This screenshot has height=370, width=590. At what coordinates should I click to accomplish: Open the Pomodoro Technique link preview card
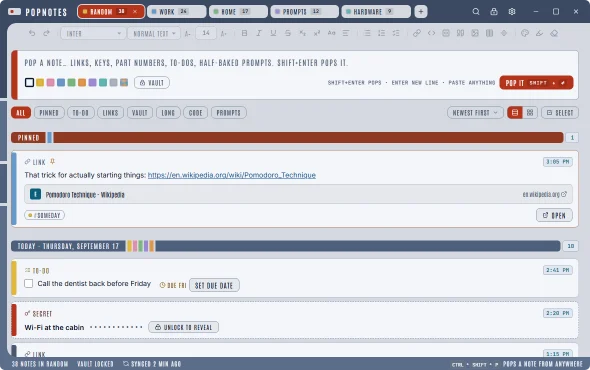click(x=298, y=194)
